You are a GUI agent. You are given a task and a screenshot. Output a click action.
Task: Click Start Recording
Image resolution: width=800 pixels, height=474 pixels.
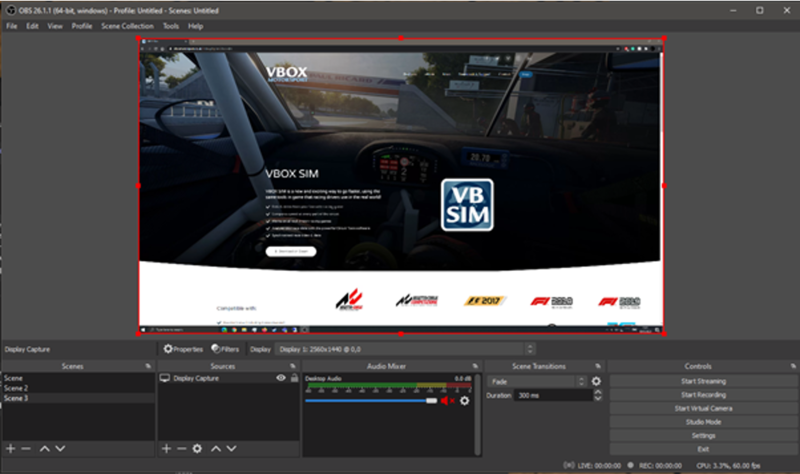click(703, 394)
